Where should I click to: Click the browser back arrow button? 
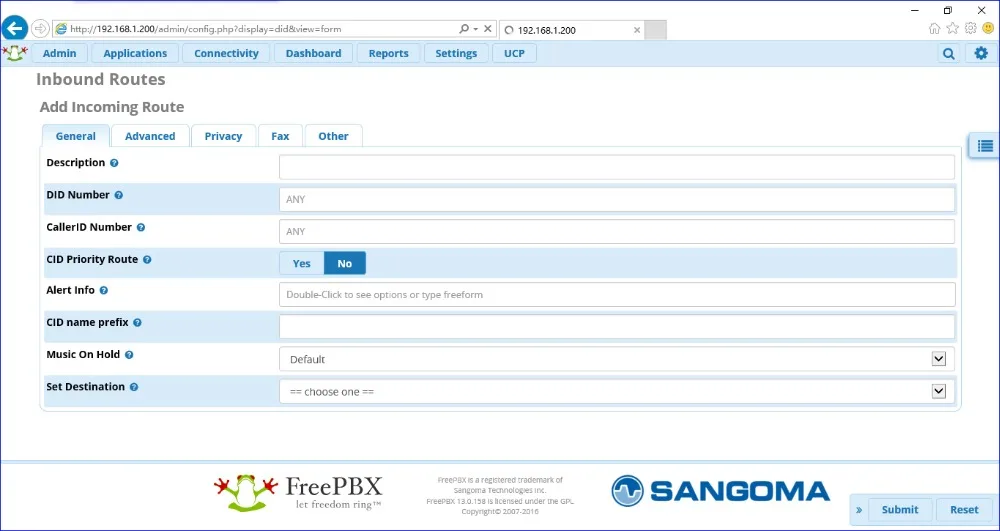pyautogui.click(x=14, y=28)
